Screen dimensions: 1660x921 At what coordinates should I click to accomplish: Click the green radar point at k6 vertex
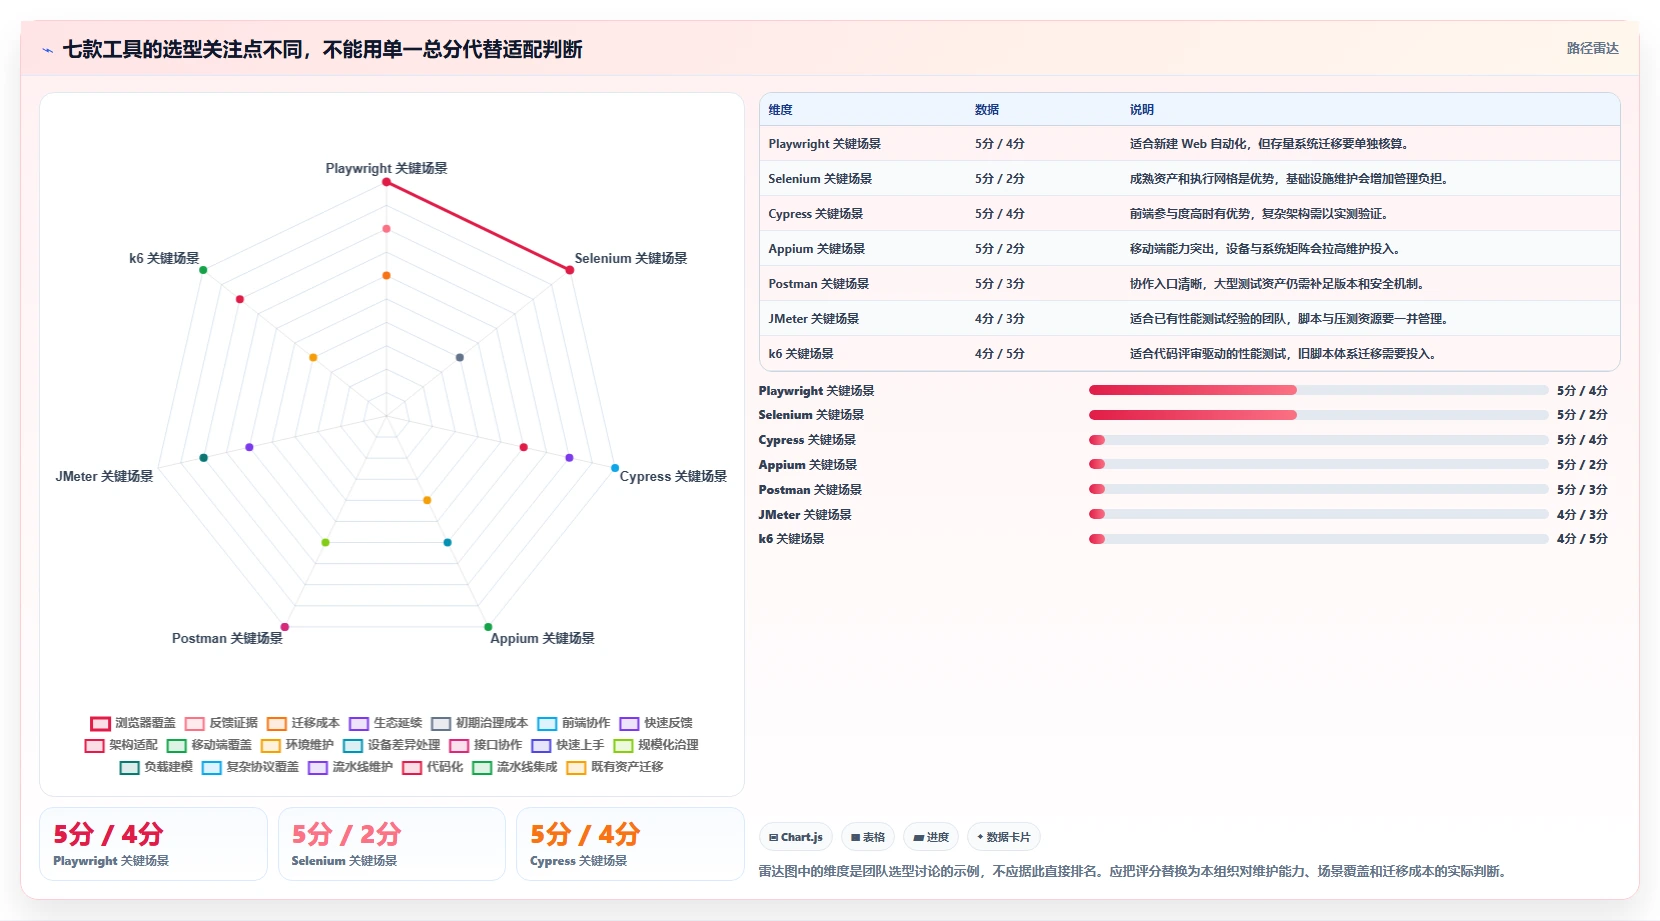203,270
